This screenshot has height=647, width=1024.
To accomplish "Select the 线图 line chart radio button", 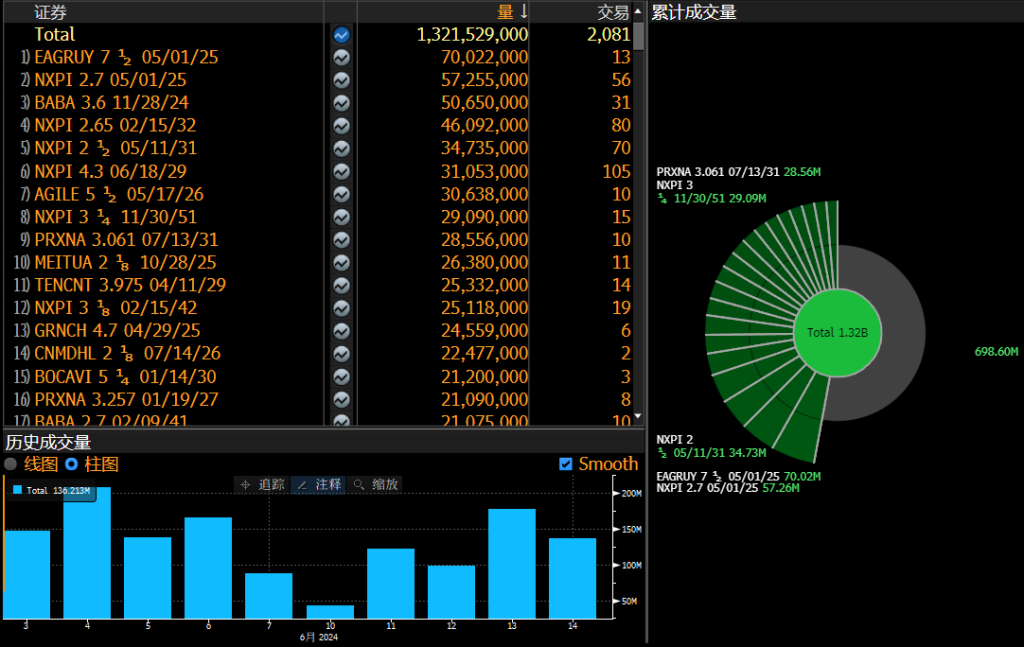I will click(x=11, y=464).
